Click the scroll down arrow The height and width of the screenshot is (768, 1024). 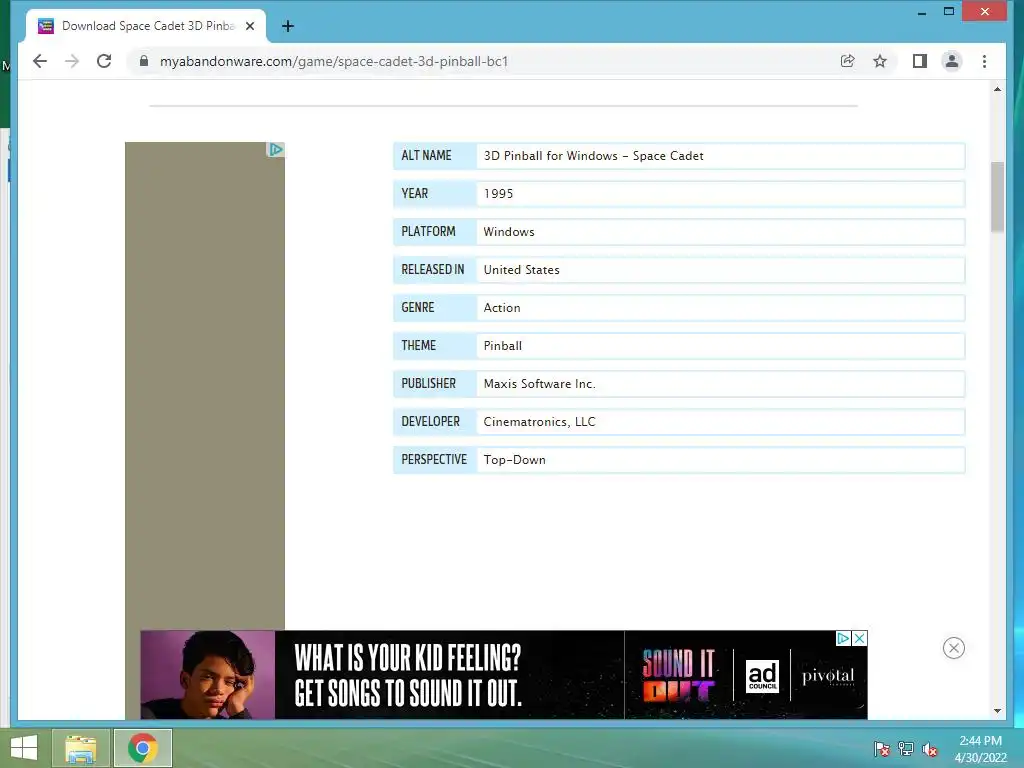pyautogui.click(x=997, y=711)
